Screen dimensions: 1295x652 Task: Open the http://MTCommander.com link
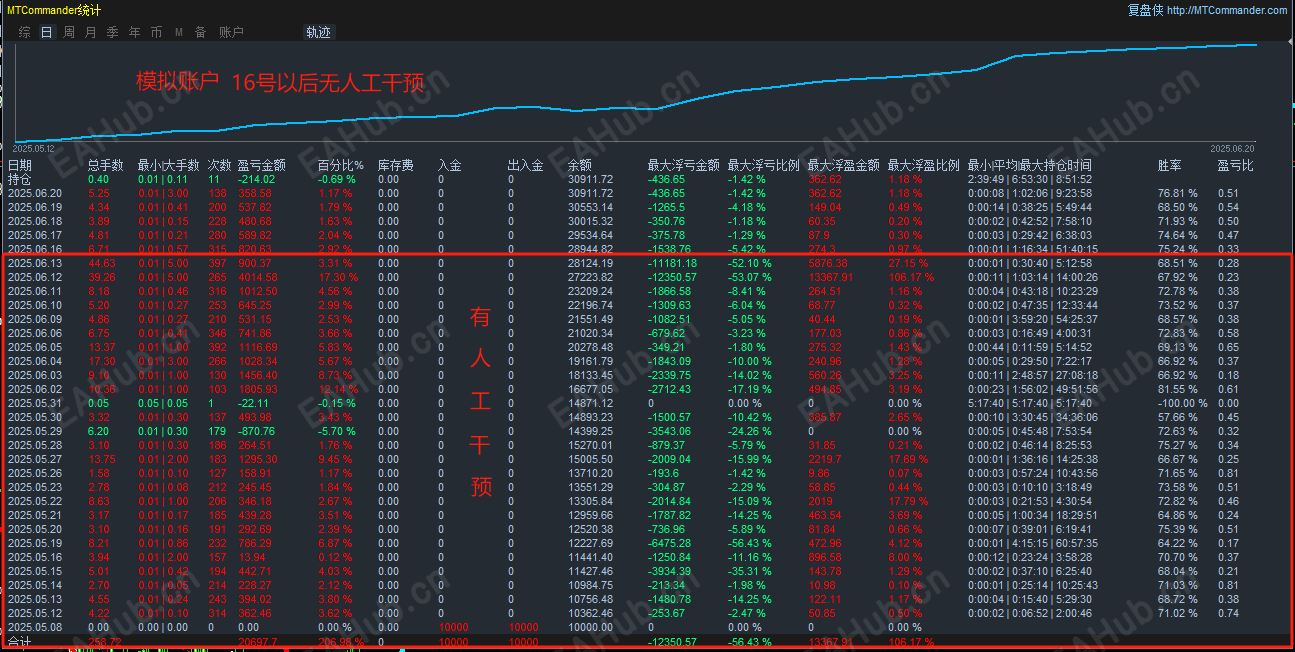click(x=1227, y=10)
